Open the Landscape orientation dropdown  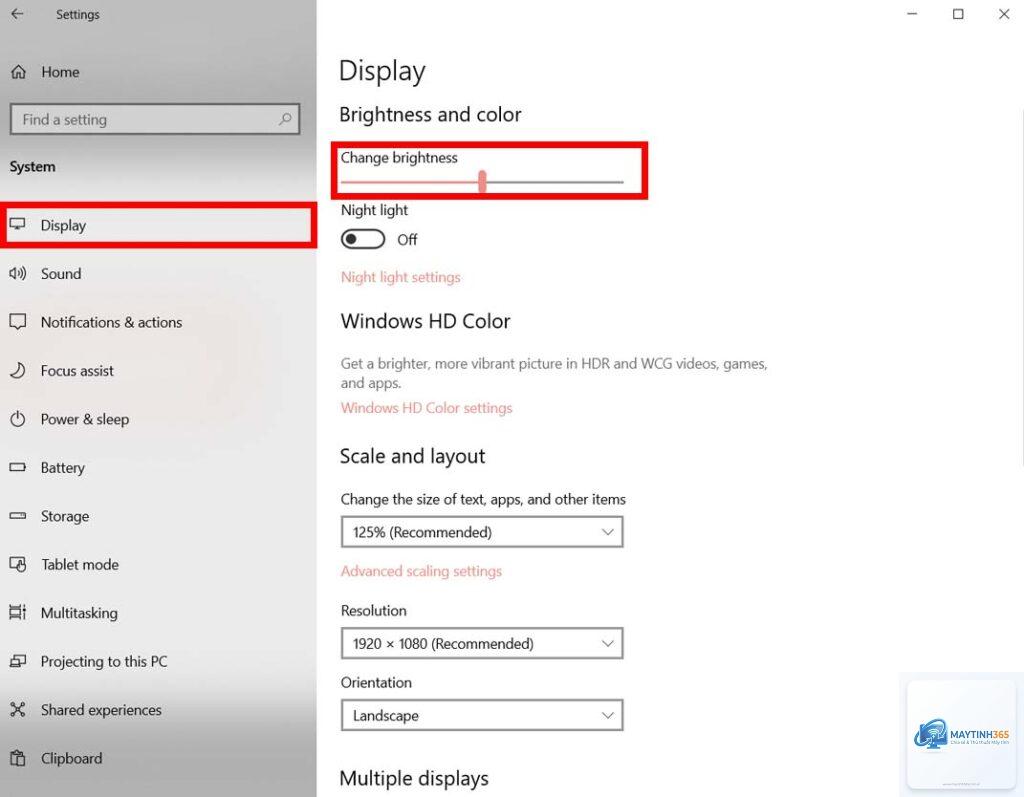coord(482,715)
